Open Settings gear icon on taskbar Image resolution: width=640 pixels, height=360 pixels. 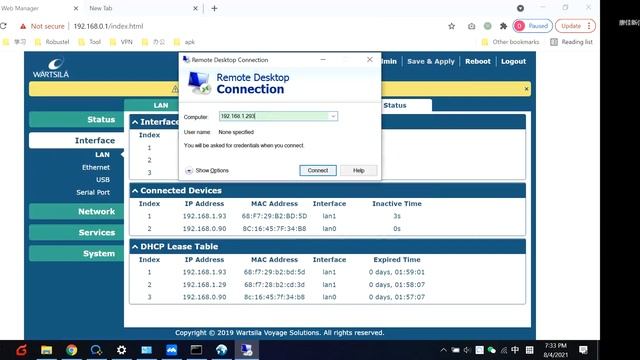coord(121,350)
